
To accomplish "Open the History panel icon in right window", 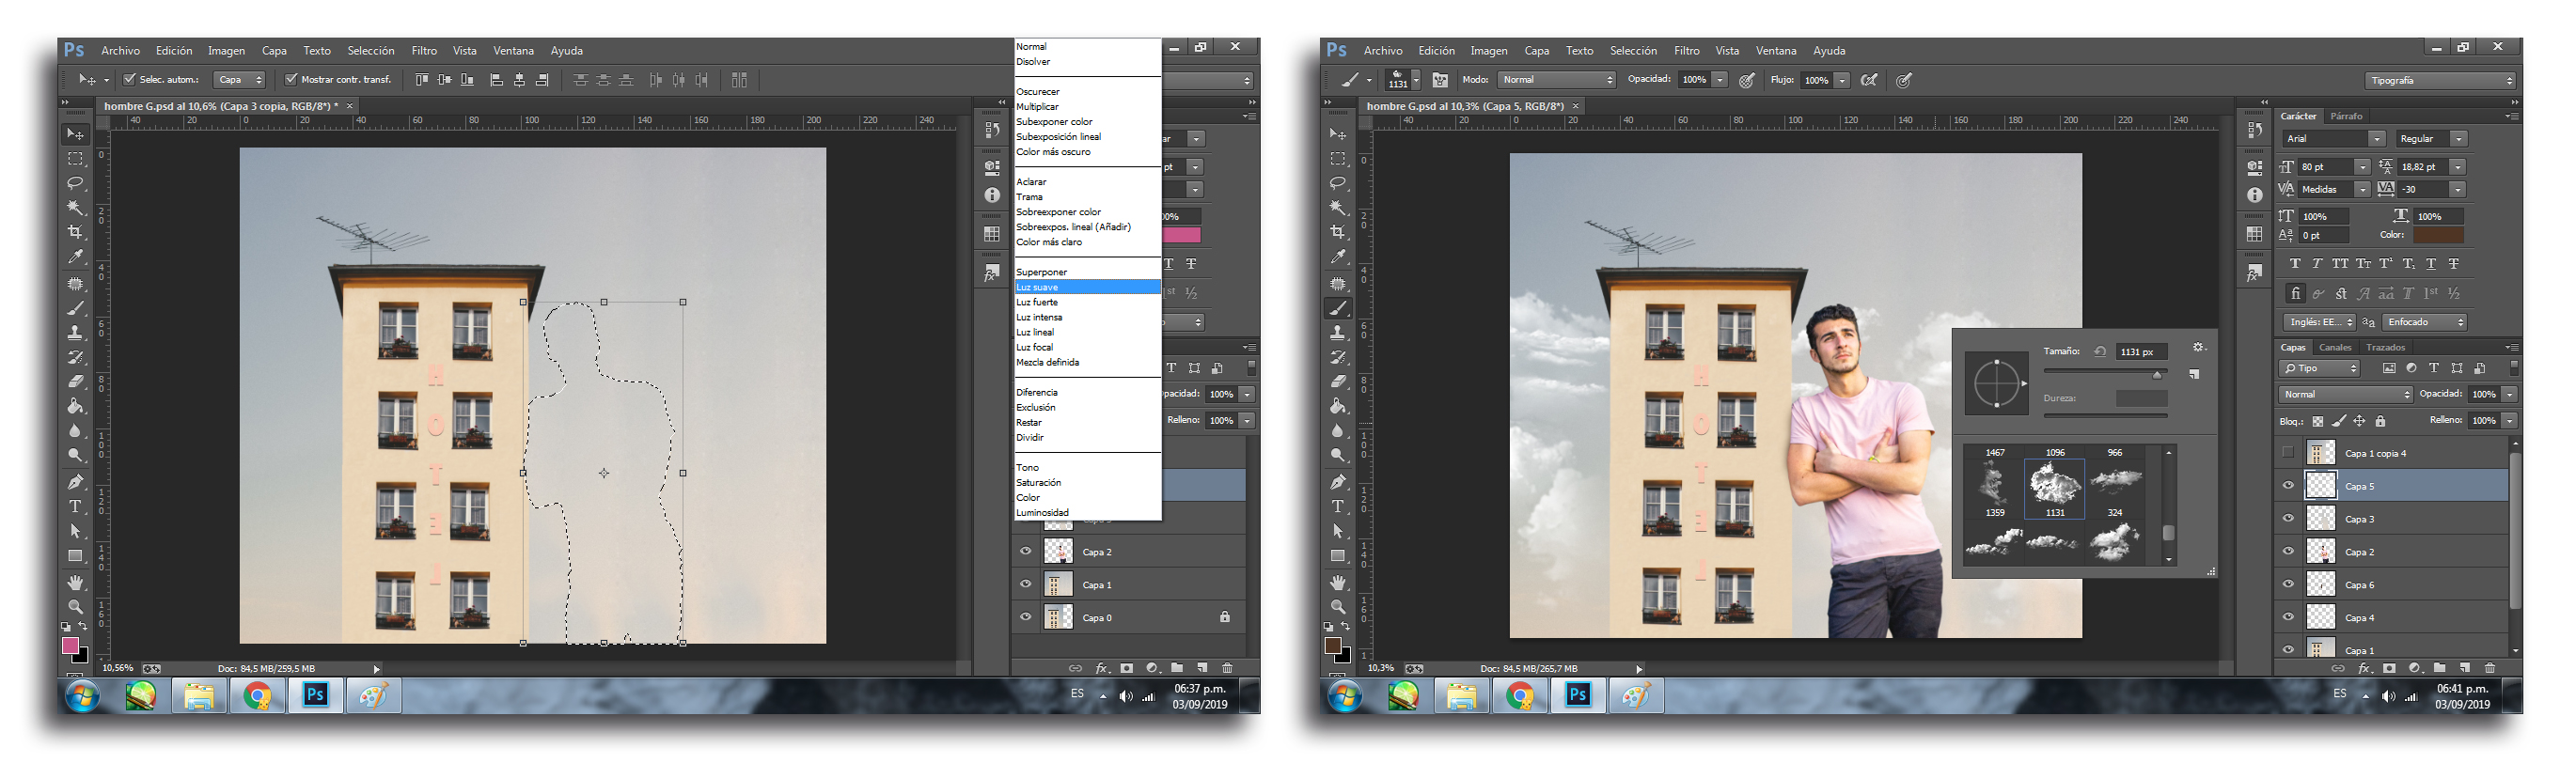I will click(x=2254, y=130).
